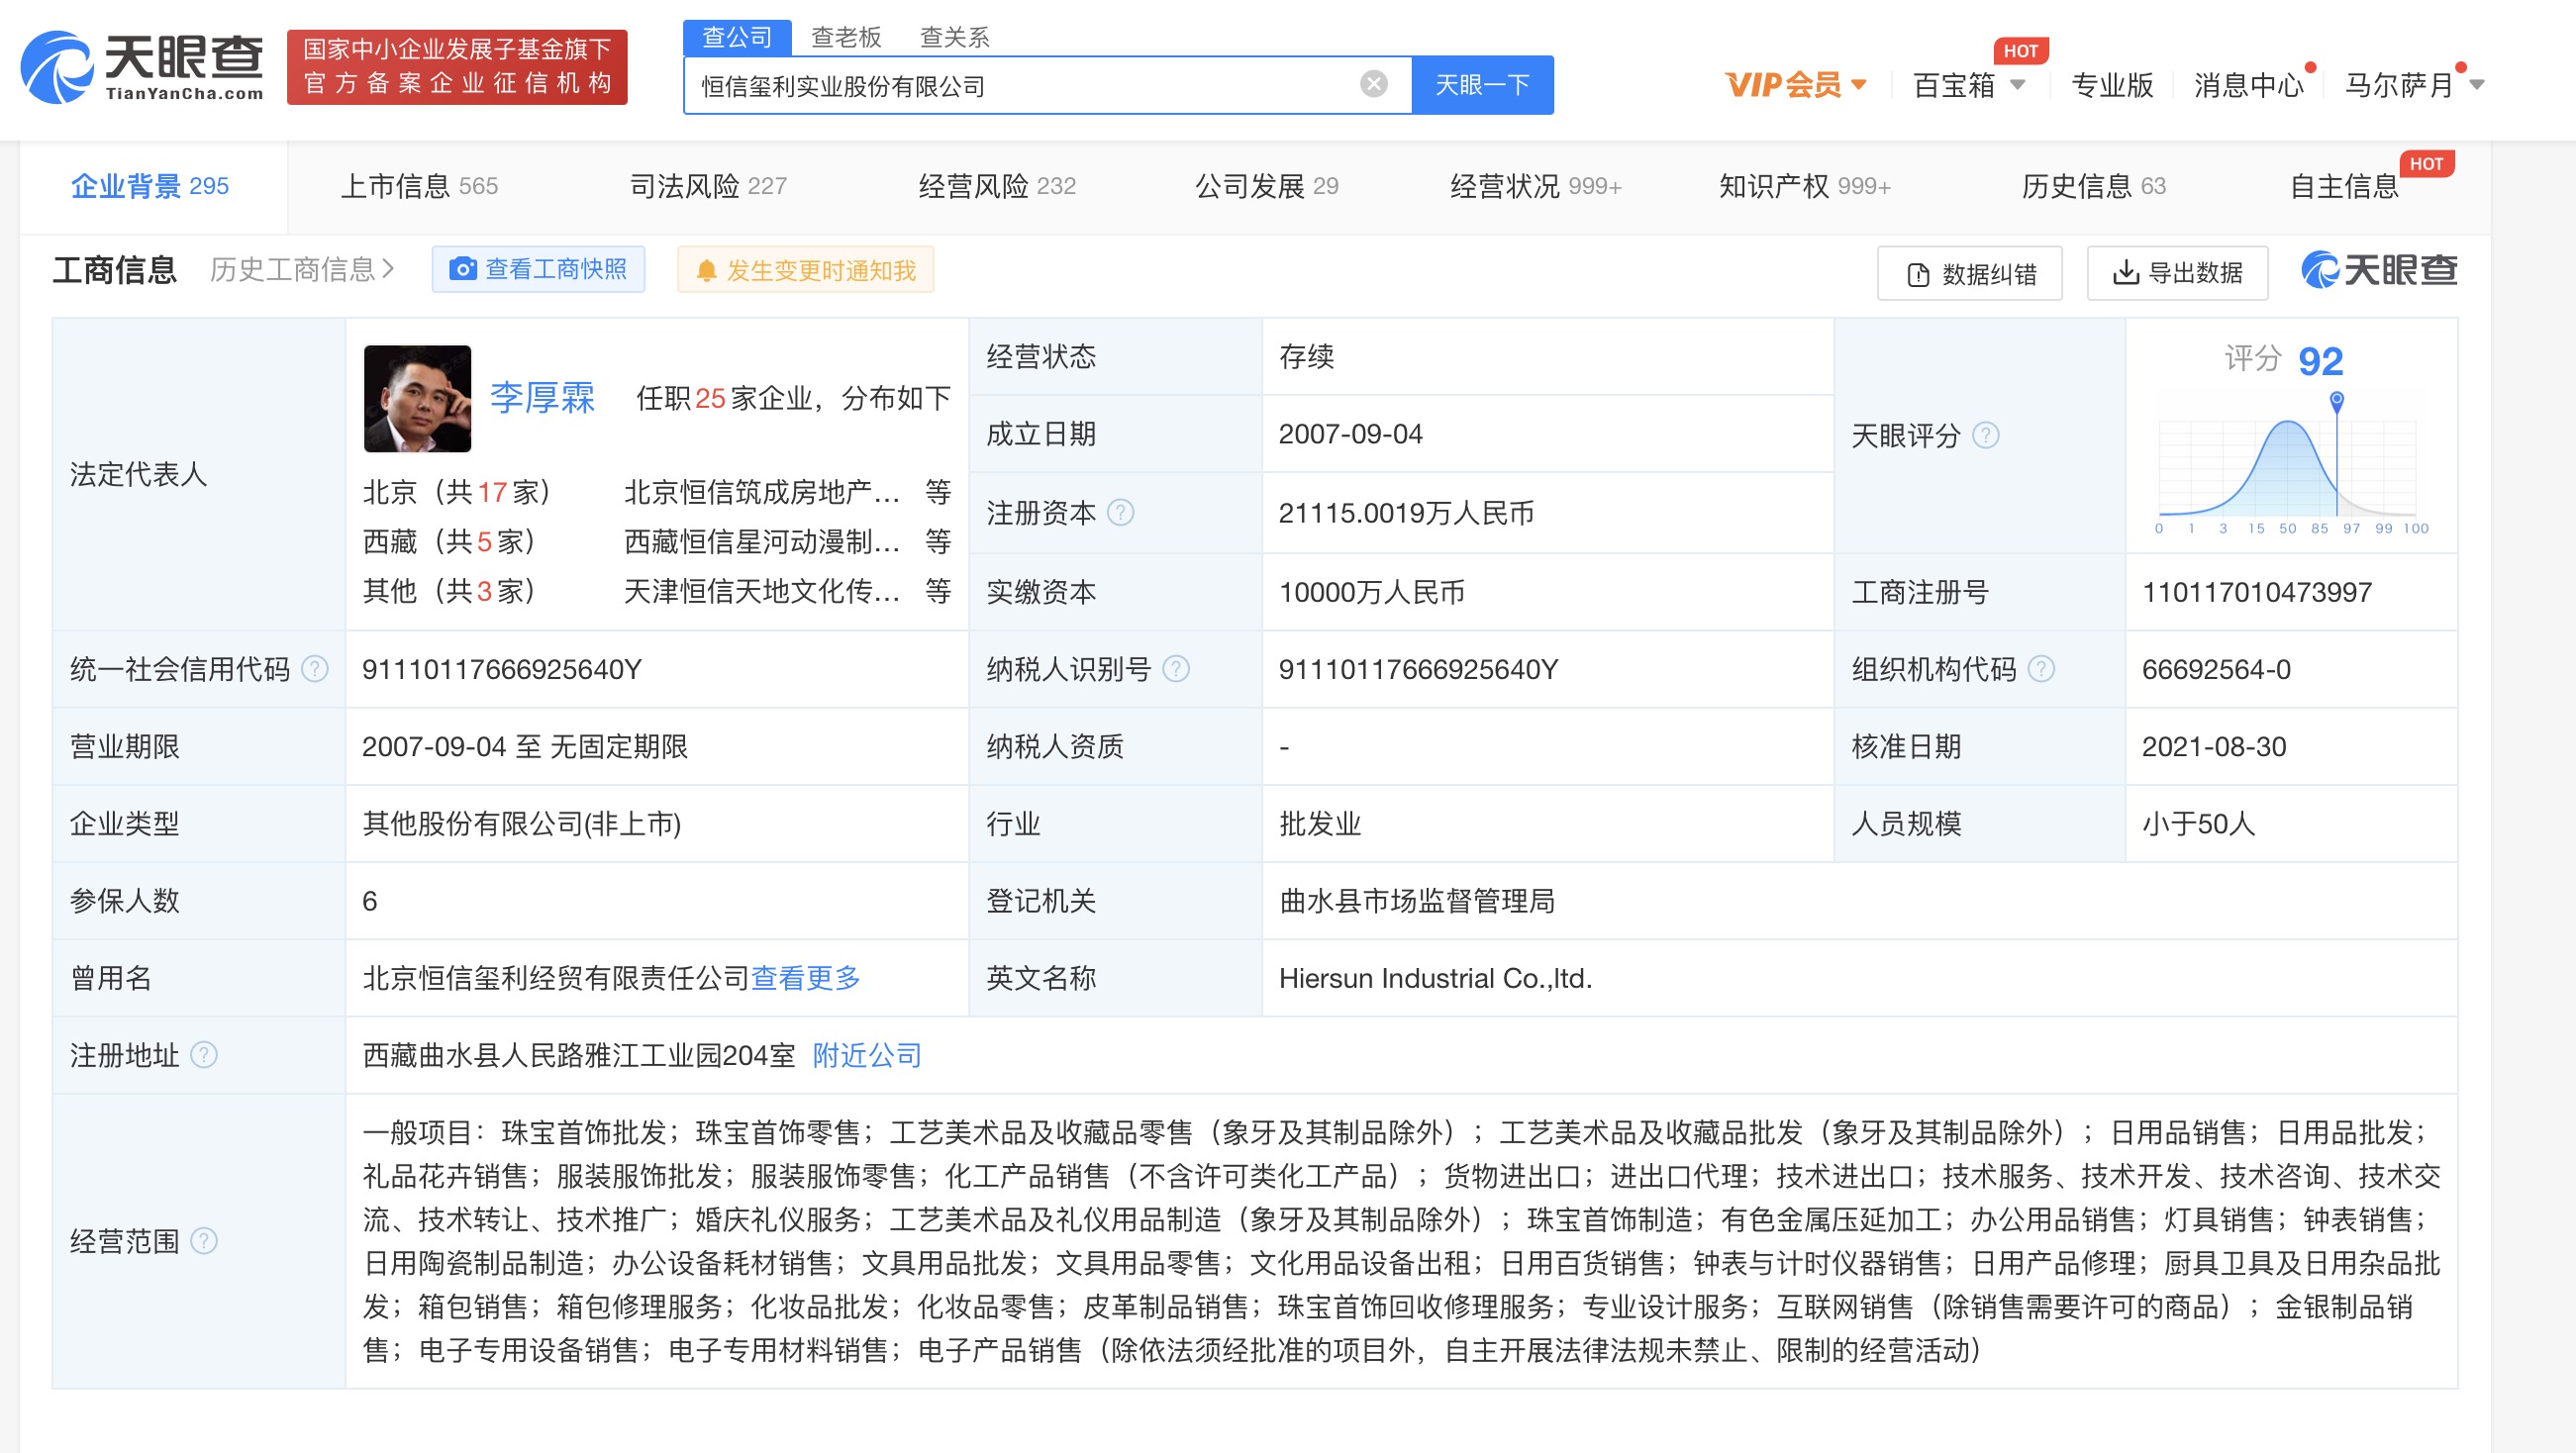
Task: Click the 天眼一下 search button
Action: 1482,85
